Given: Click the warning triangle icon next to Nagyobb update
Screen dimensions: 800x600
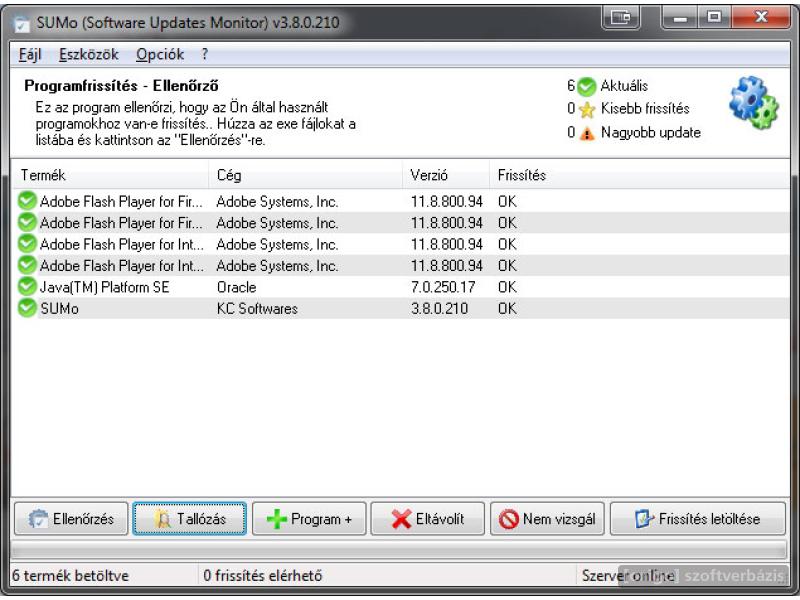Looking at the screenshot, I should (x=587, y=133).
